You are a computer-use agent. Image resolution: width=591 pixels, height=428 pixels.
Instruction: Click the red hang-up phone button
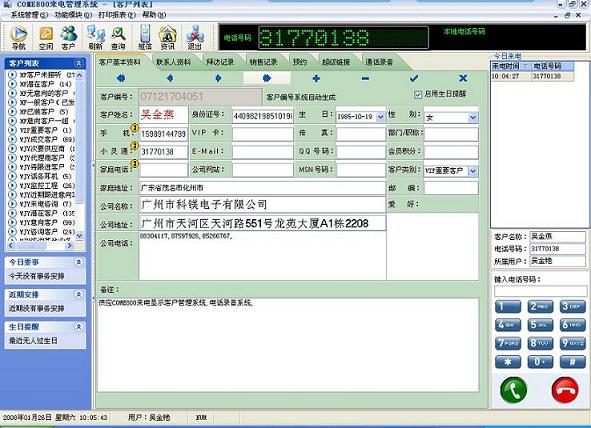tap(565, 390)
